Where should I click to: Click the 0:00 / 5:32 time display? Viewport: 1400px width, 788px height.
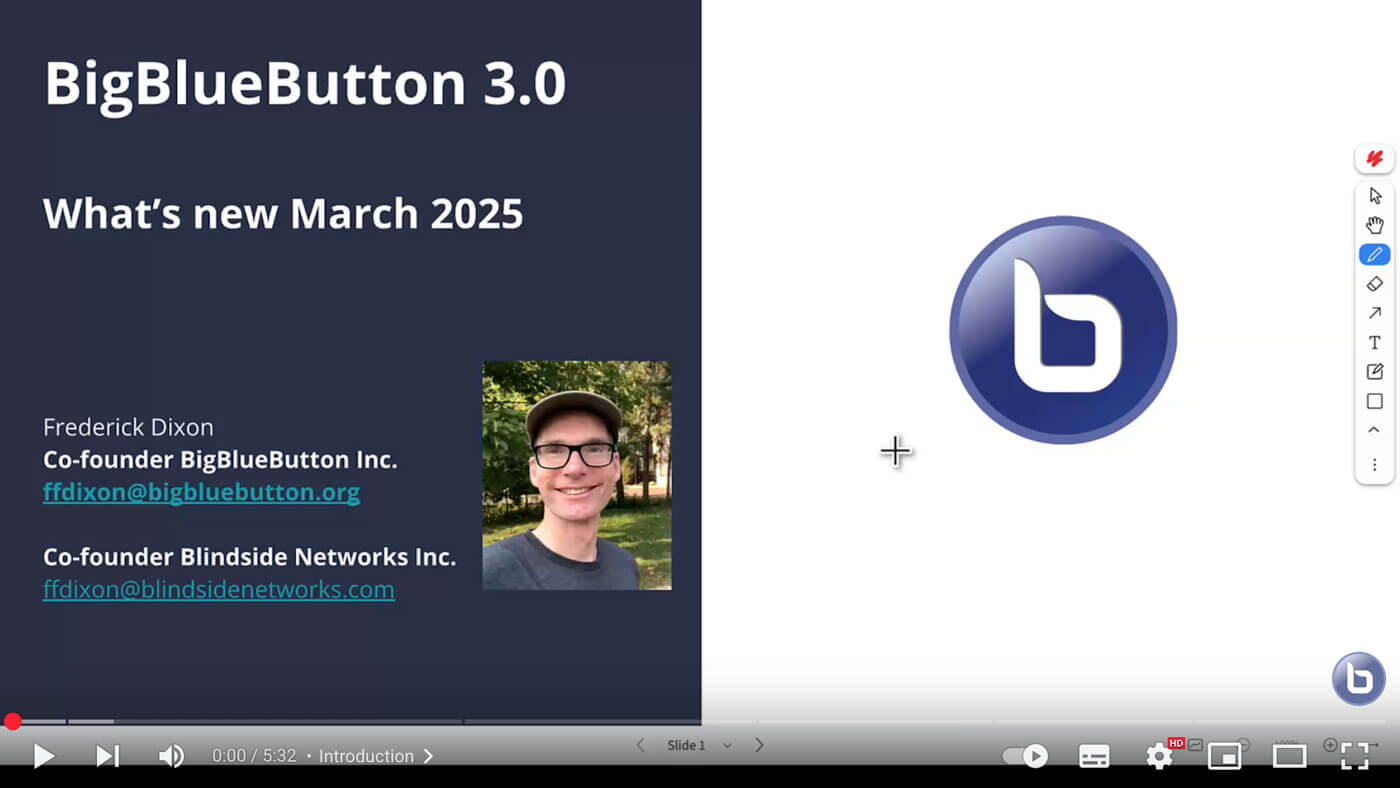coord(254,756)
